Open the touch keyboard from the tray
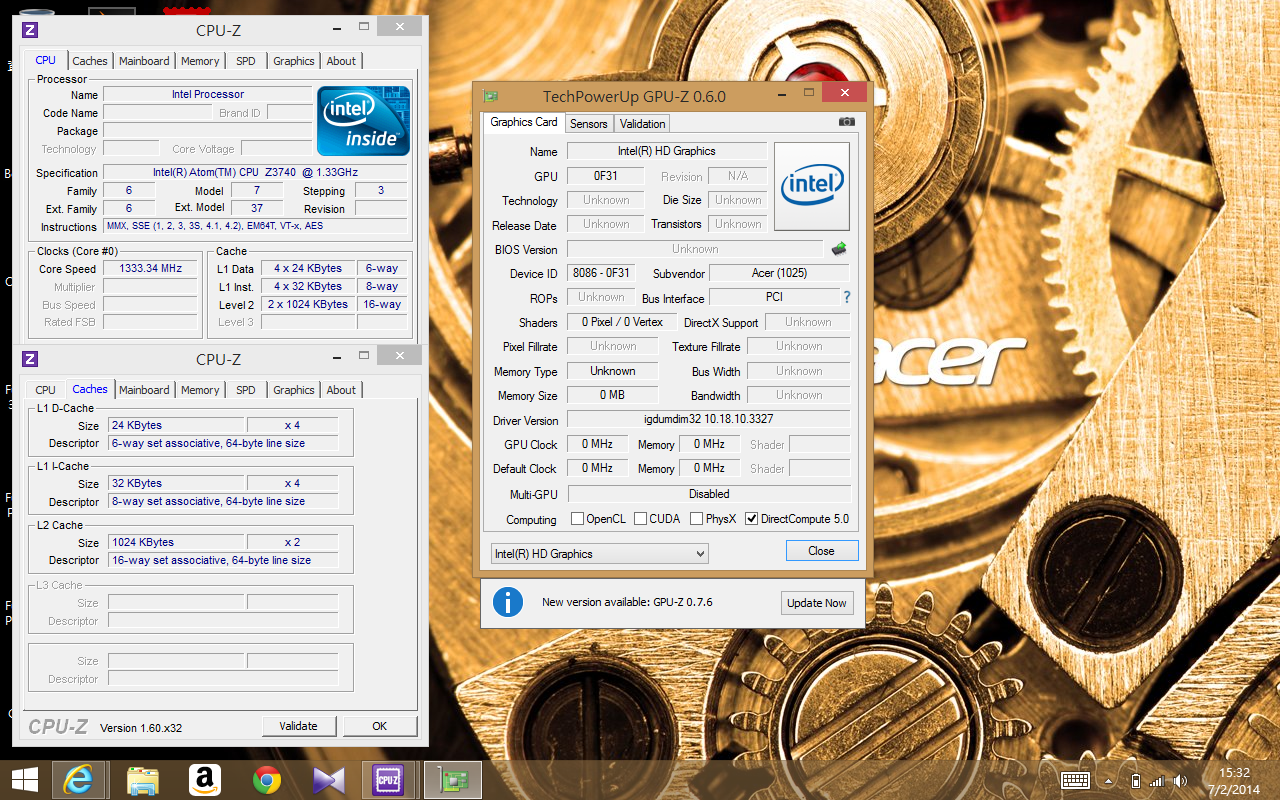This screenshot has height=800, width=1280. tap(1075, 781)
